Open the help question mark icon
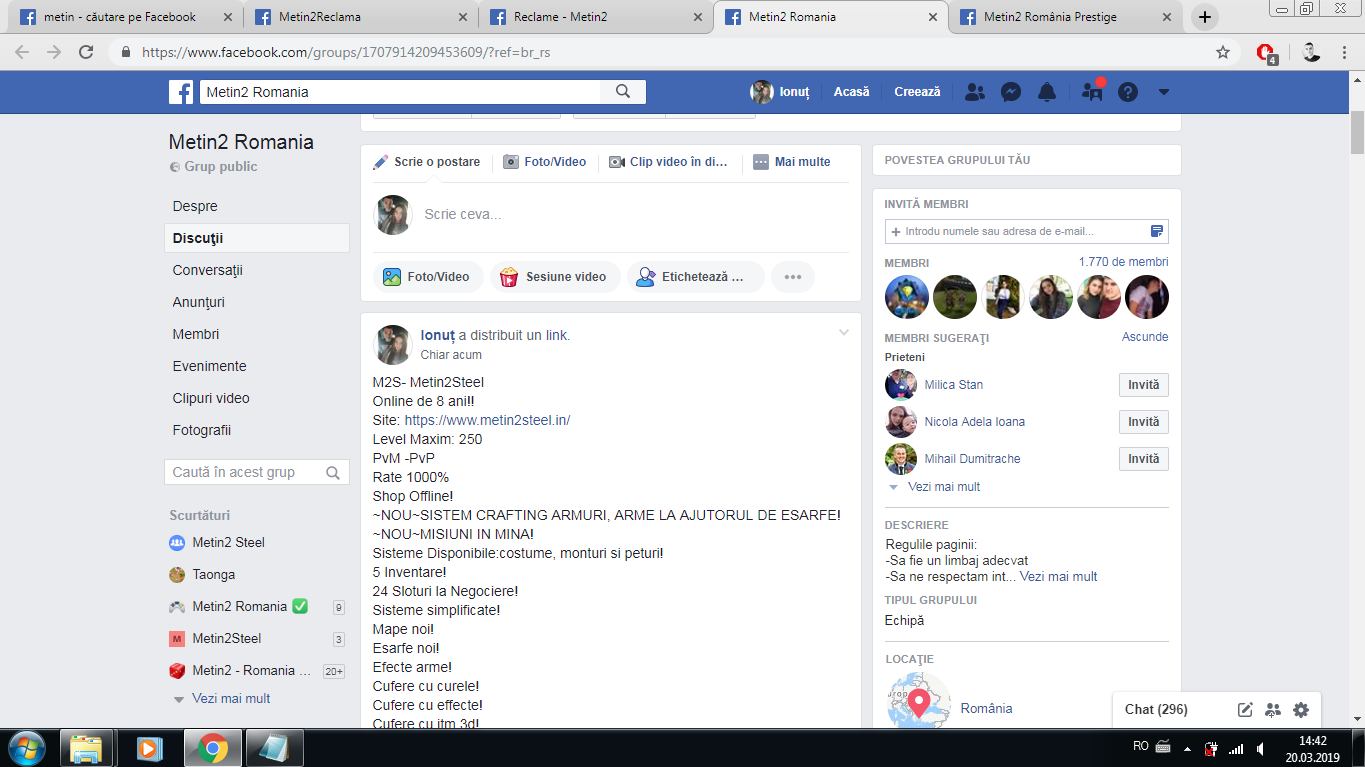Screen dimensions: 1365x767 pyautogui.click(x=1128, y=92)
